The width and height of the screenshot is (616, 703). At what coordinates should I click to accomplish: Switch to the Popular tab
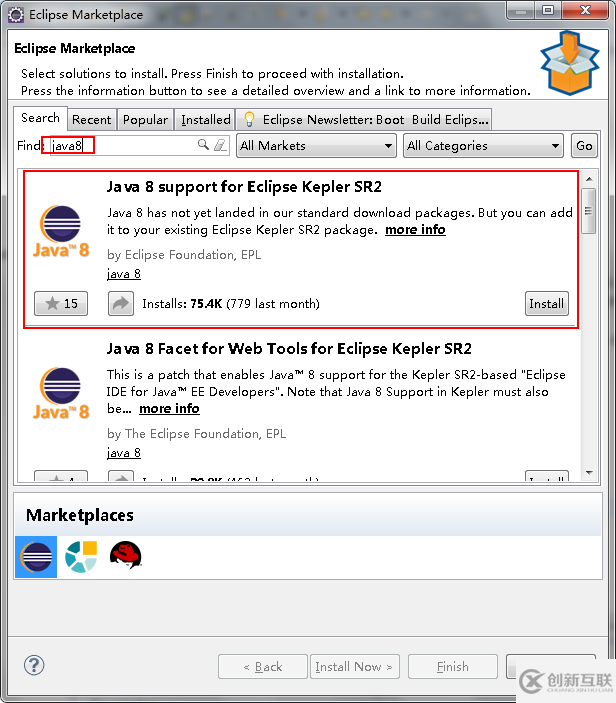click(x=145, y=120)
